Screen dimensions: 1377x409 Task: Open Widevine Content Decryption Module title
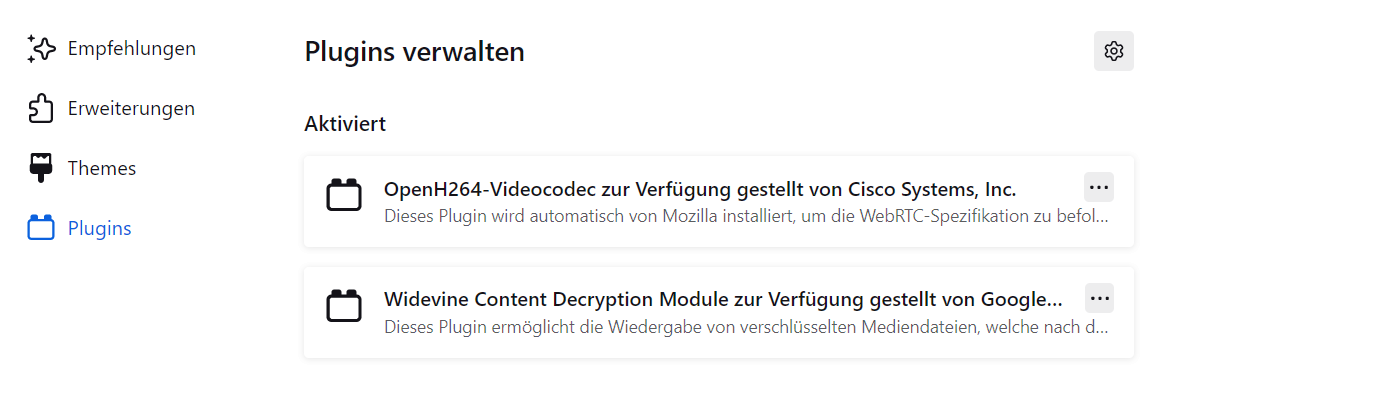pyautogui.click(x=722, y=300)
